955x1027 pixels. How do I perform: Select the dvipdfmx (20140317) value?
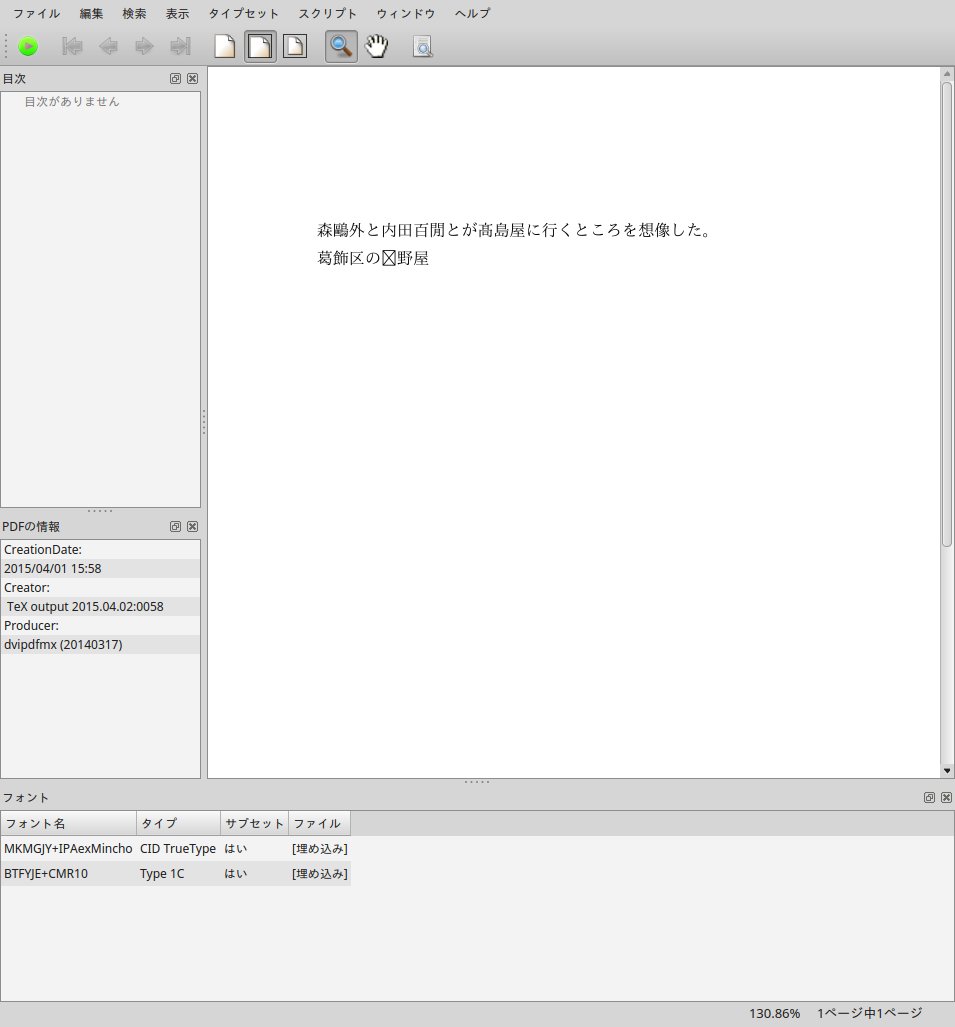[x=100, y=644]
